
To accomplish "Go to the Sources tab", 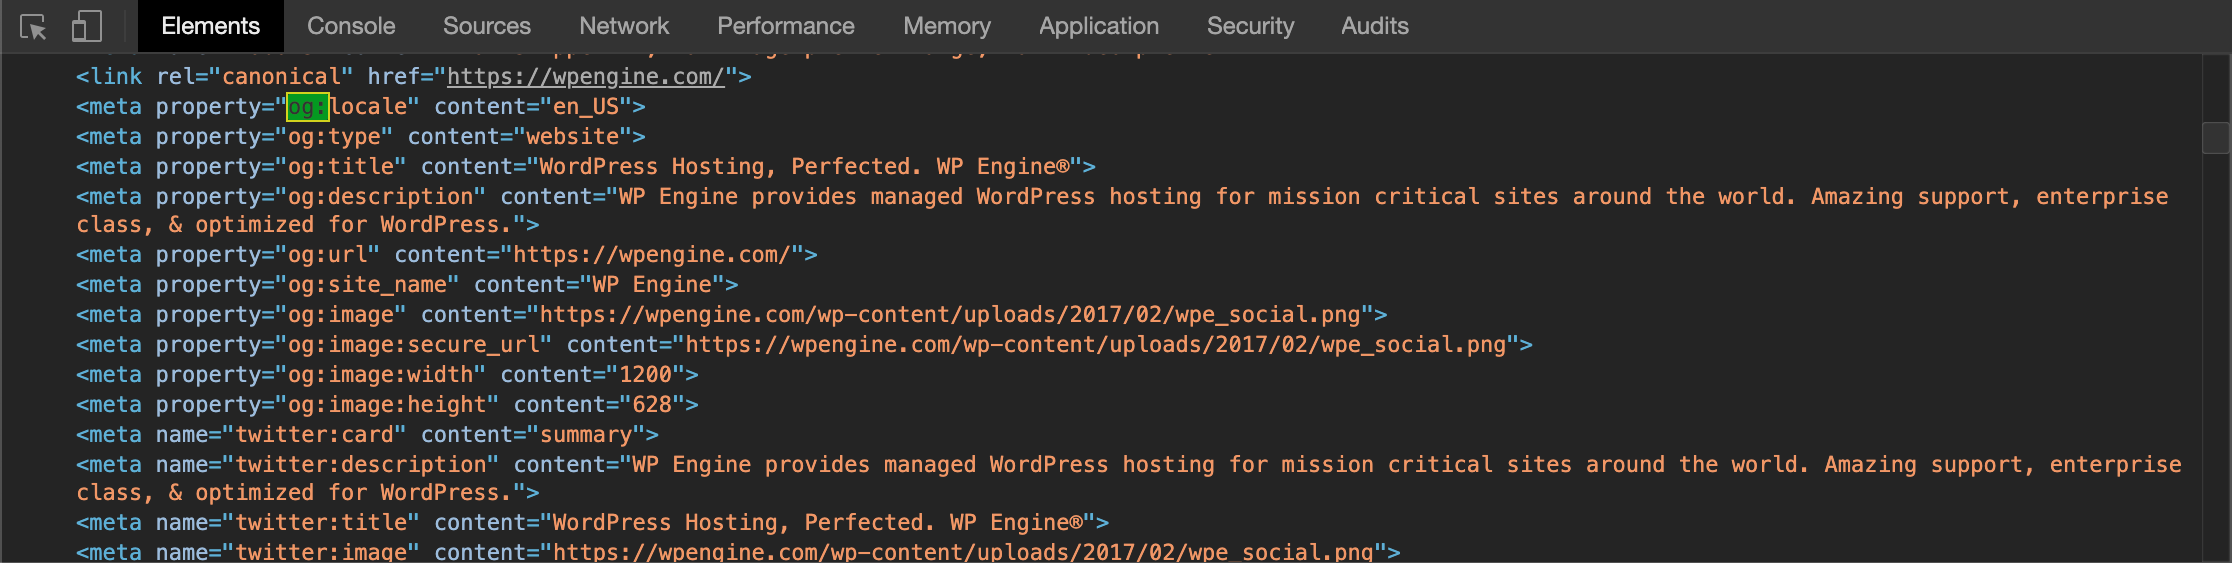I will click(x=487, y=26).
